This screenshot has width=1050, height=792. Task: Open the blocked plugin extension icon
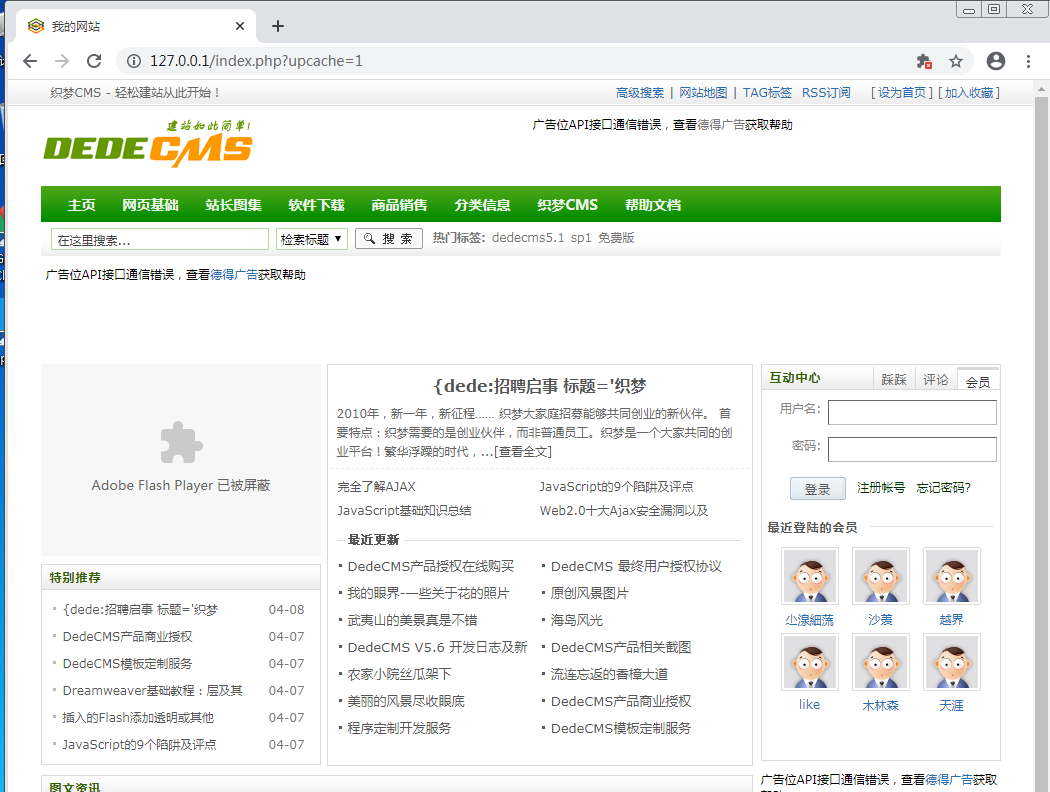pos(925,60)
